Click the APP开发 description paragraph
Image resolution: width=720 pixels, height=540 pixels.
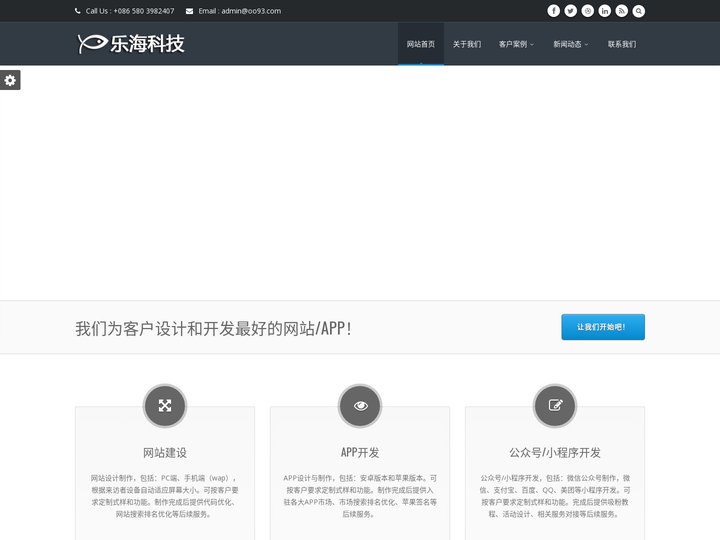click(360, 496)
